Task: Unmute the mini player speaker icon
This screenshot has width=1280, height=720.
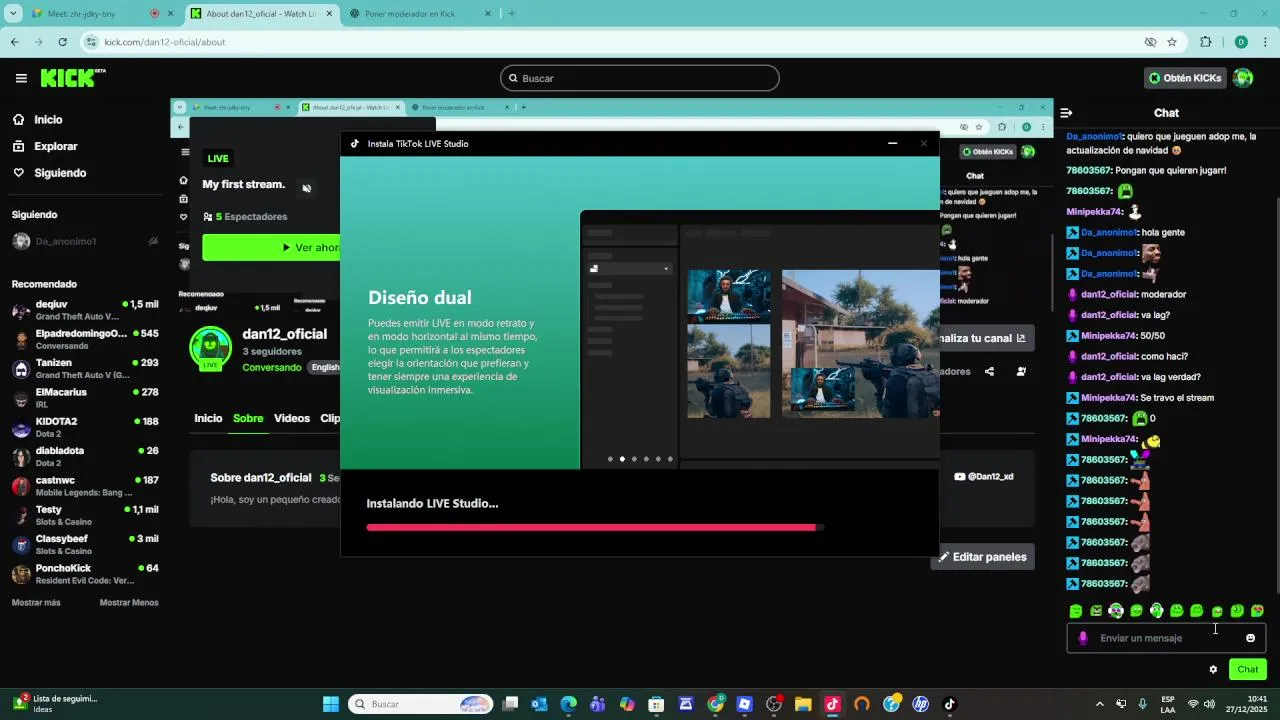Action: 307,188
